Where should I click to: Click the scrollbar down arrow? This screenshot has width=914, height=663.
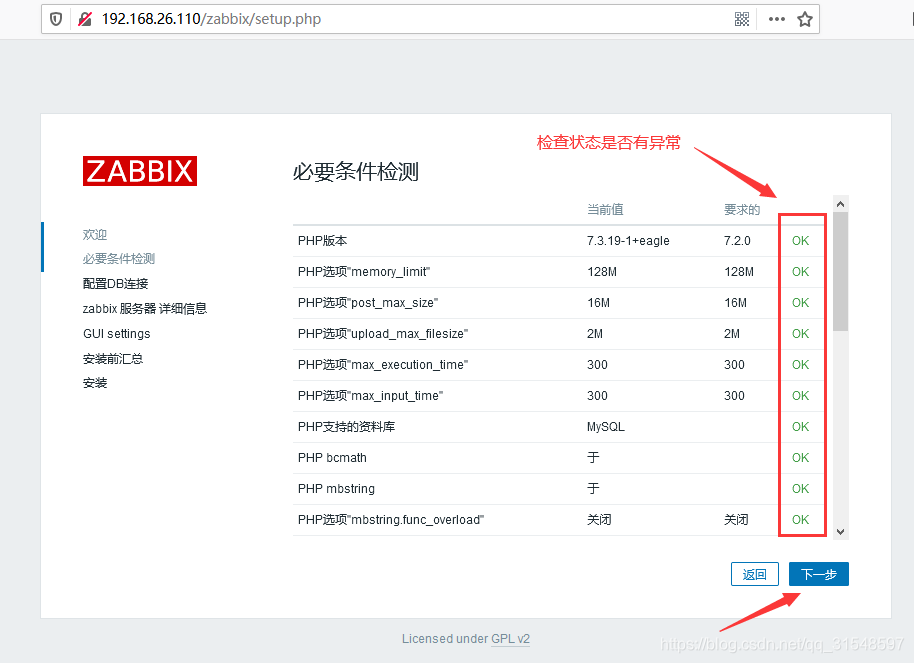(840, 532)
